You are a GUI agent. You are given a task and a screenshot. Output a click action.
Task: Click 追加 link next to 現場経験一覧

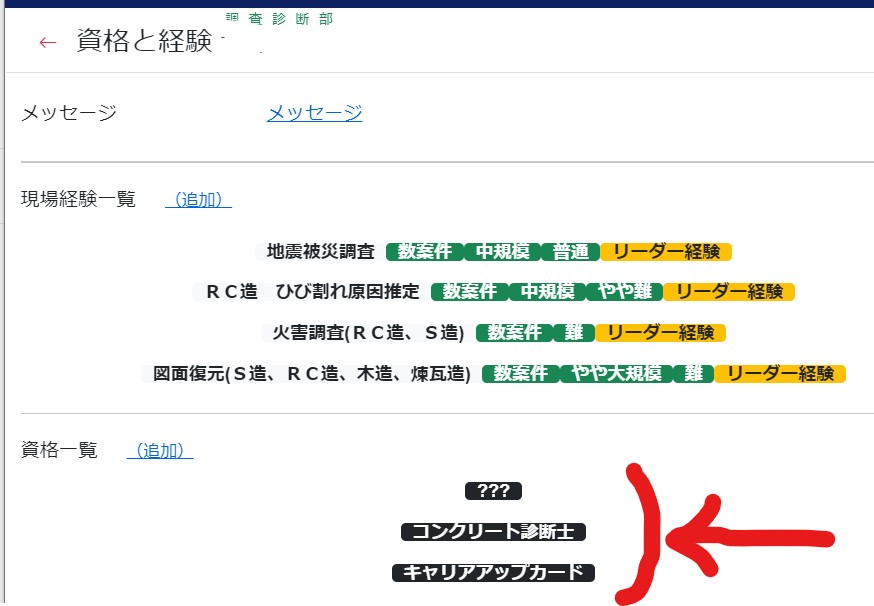coord(198,199)
